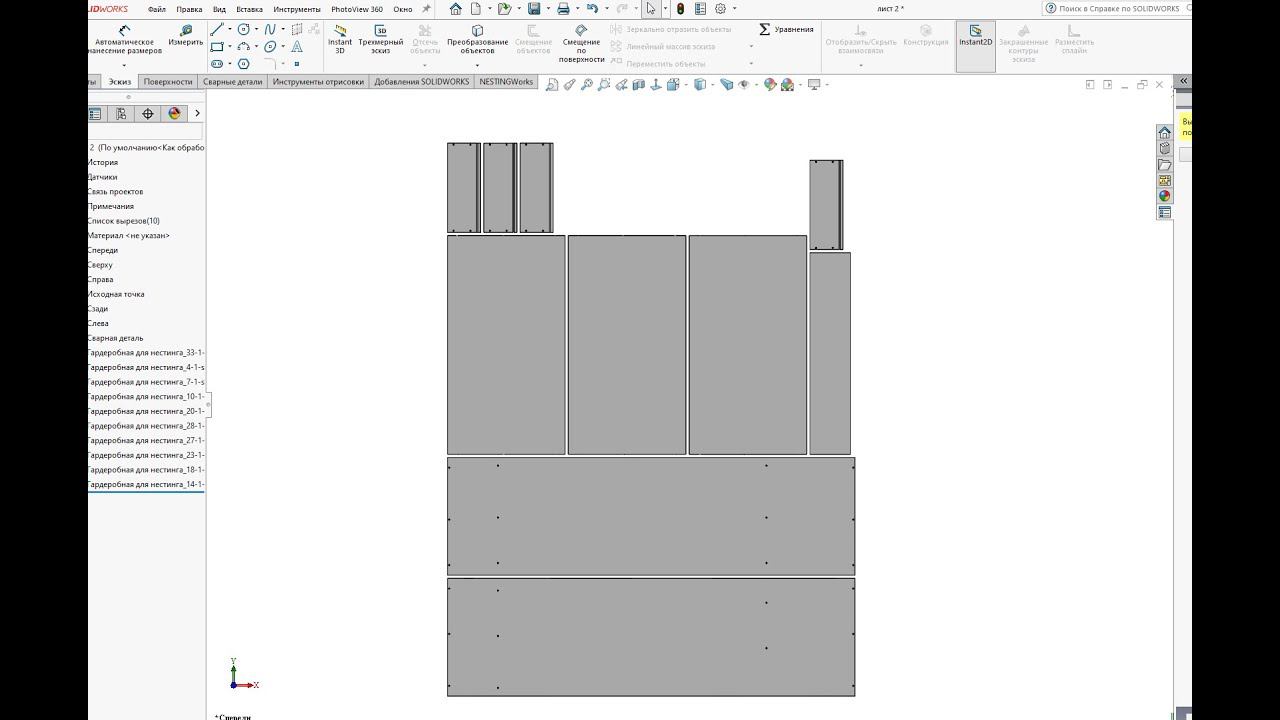Click the Home icon in top toolbar
The width and height of the screenshot is (1280, 720).
(456, 9)
